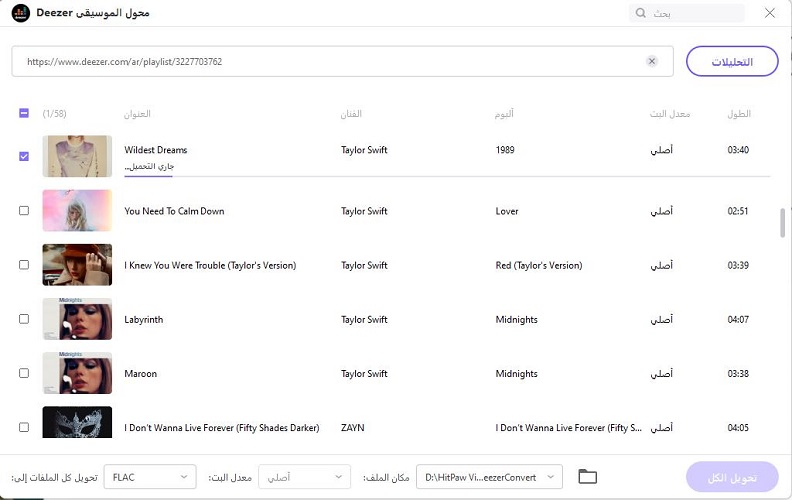
Task: Click the Deezer logo icon
Action: (x=21, y=13)
